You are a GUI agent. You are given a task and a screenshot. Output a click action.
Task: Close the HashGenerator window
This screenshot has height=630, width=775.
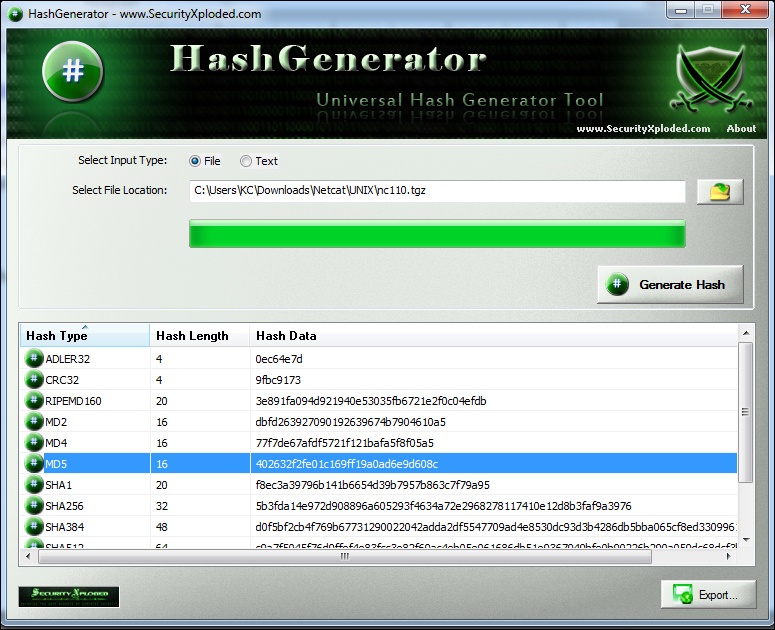click(745, 9)
